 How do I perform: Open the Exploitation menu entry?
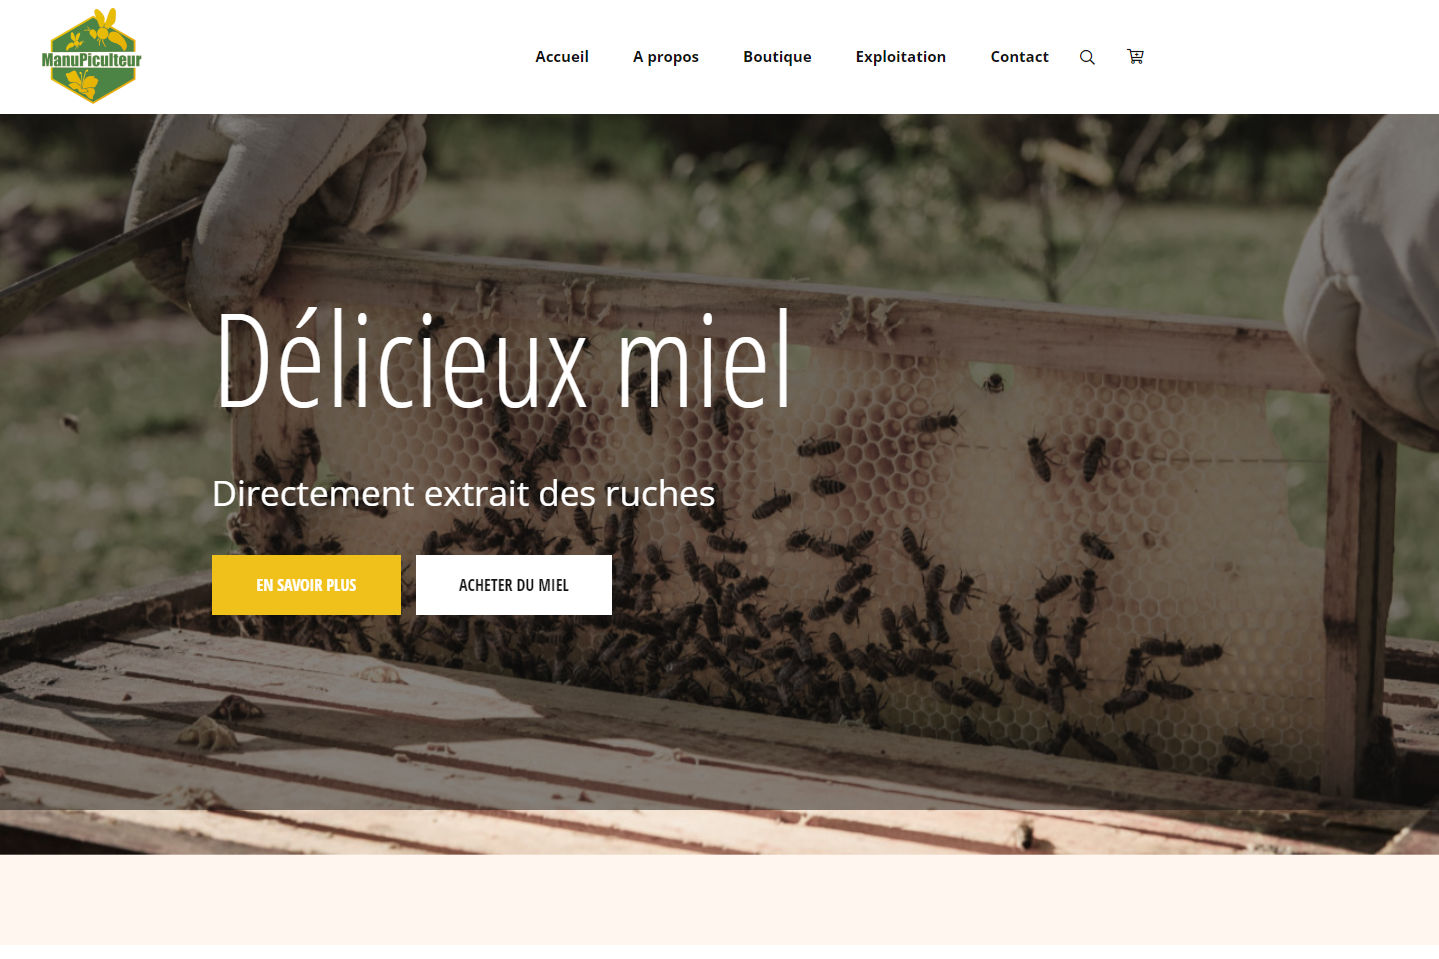901,57
